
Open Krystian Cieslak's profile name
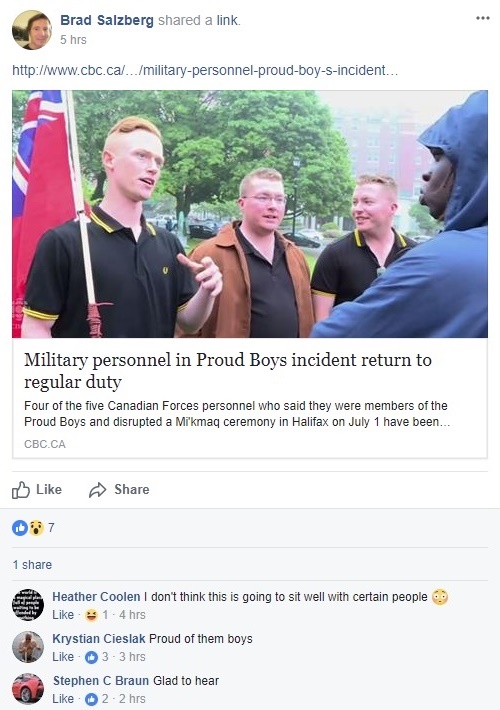[x=99, y=639]
